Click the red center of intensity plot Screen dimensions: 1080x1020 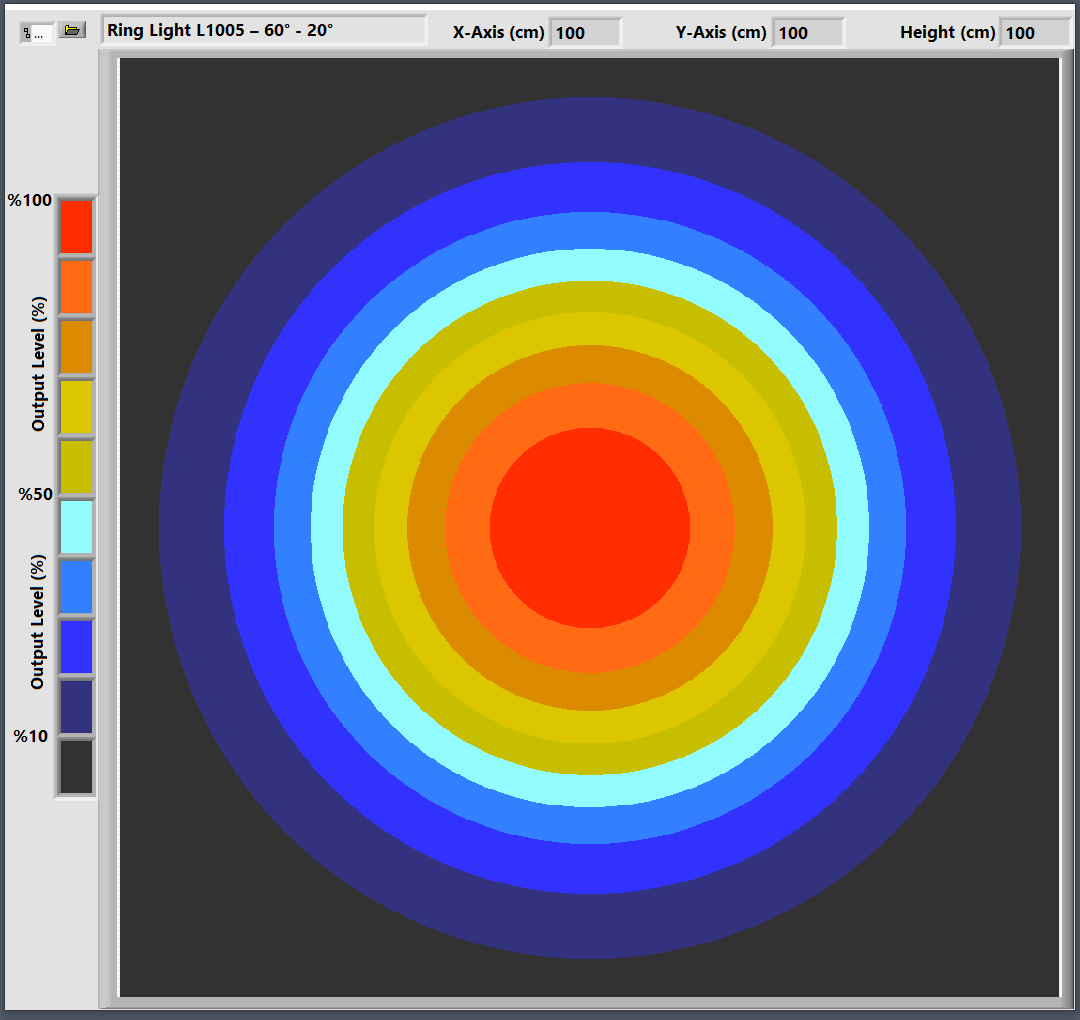590,528
